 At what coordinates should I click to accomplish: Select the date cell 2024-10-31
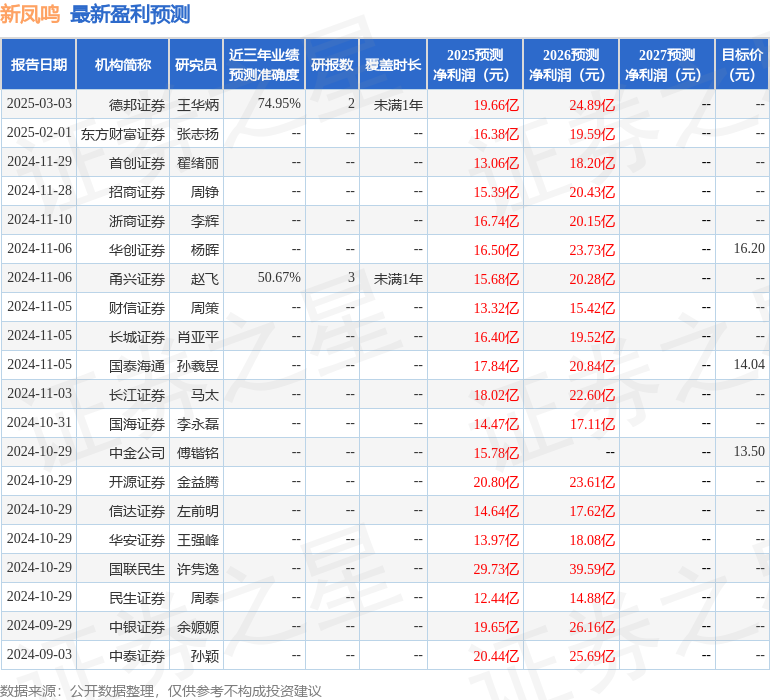click(x=39, y=422)
